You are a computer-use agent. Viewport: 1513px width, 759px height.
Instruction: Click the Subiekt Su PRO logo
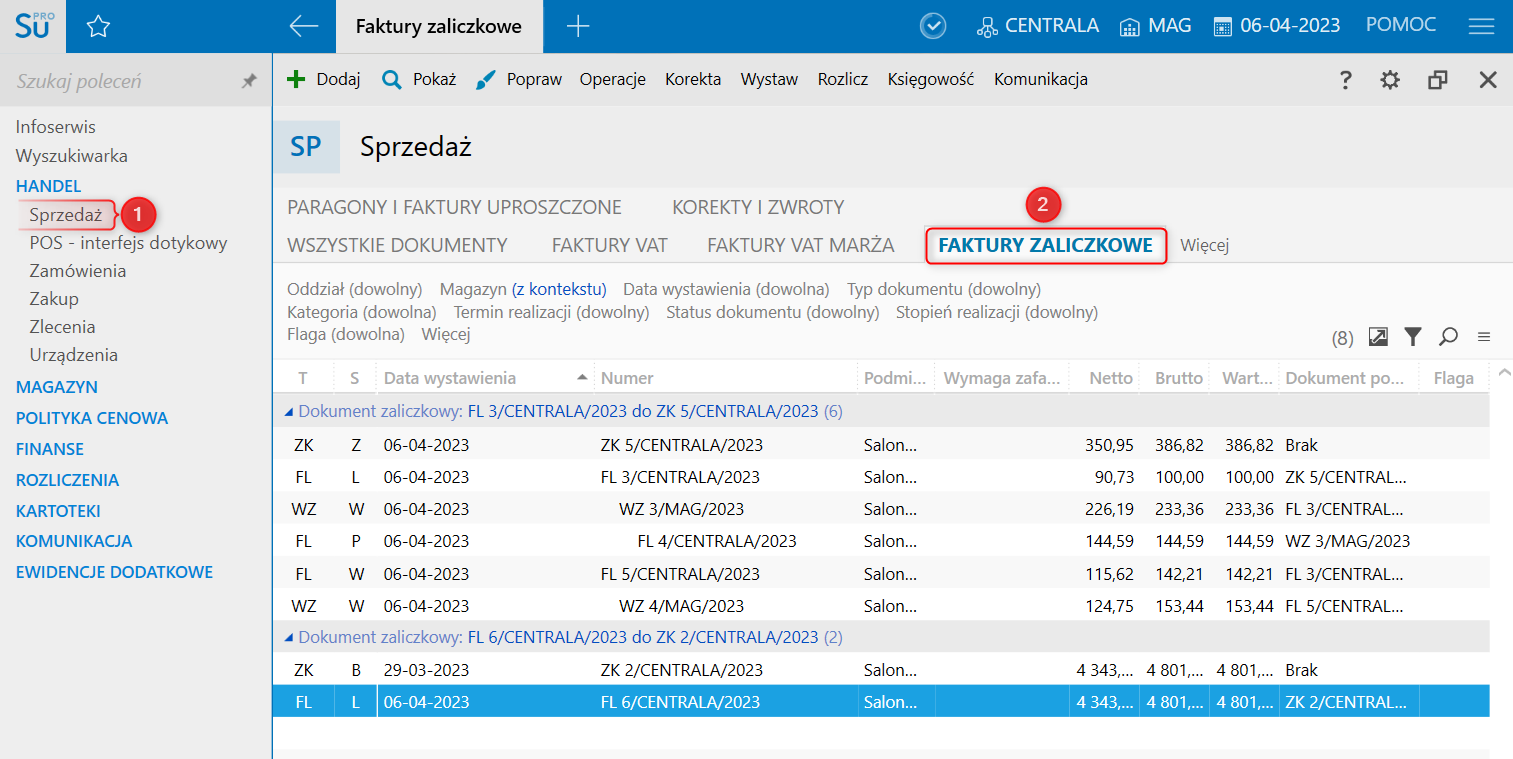tap(33, 26)
